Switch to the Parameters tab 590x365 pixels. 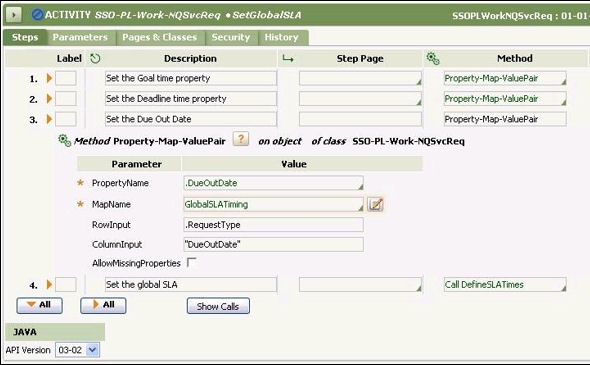[80, 37]
